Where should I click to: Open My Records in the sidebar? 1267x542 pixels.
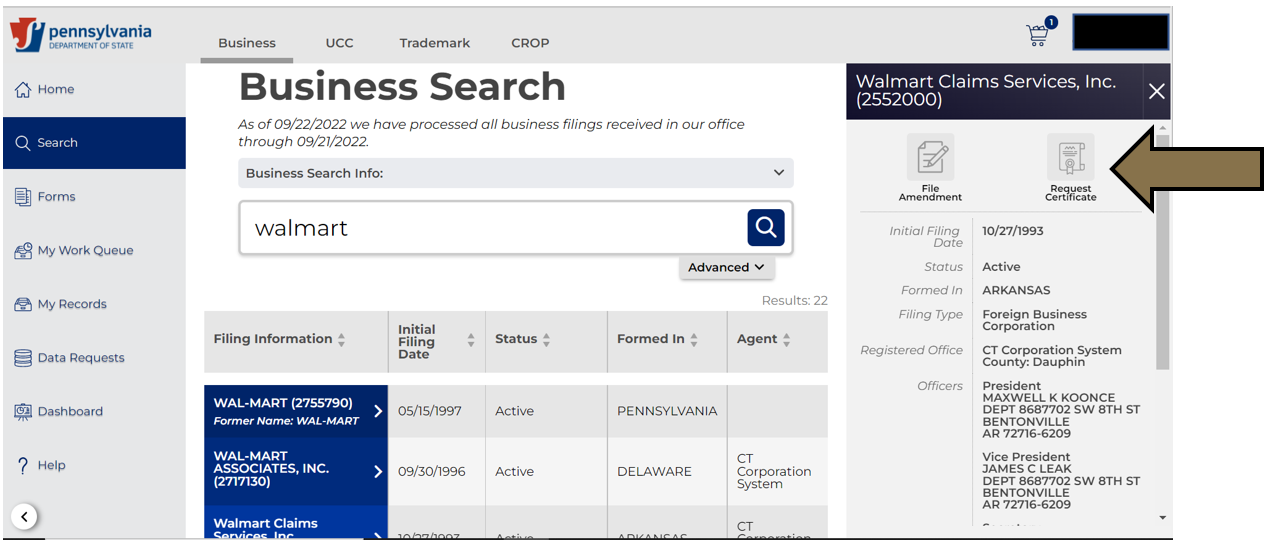pos(93,304)
